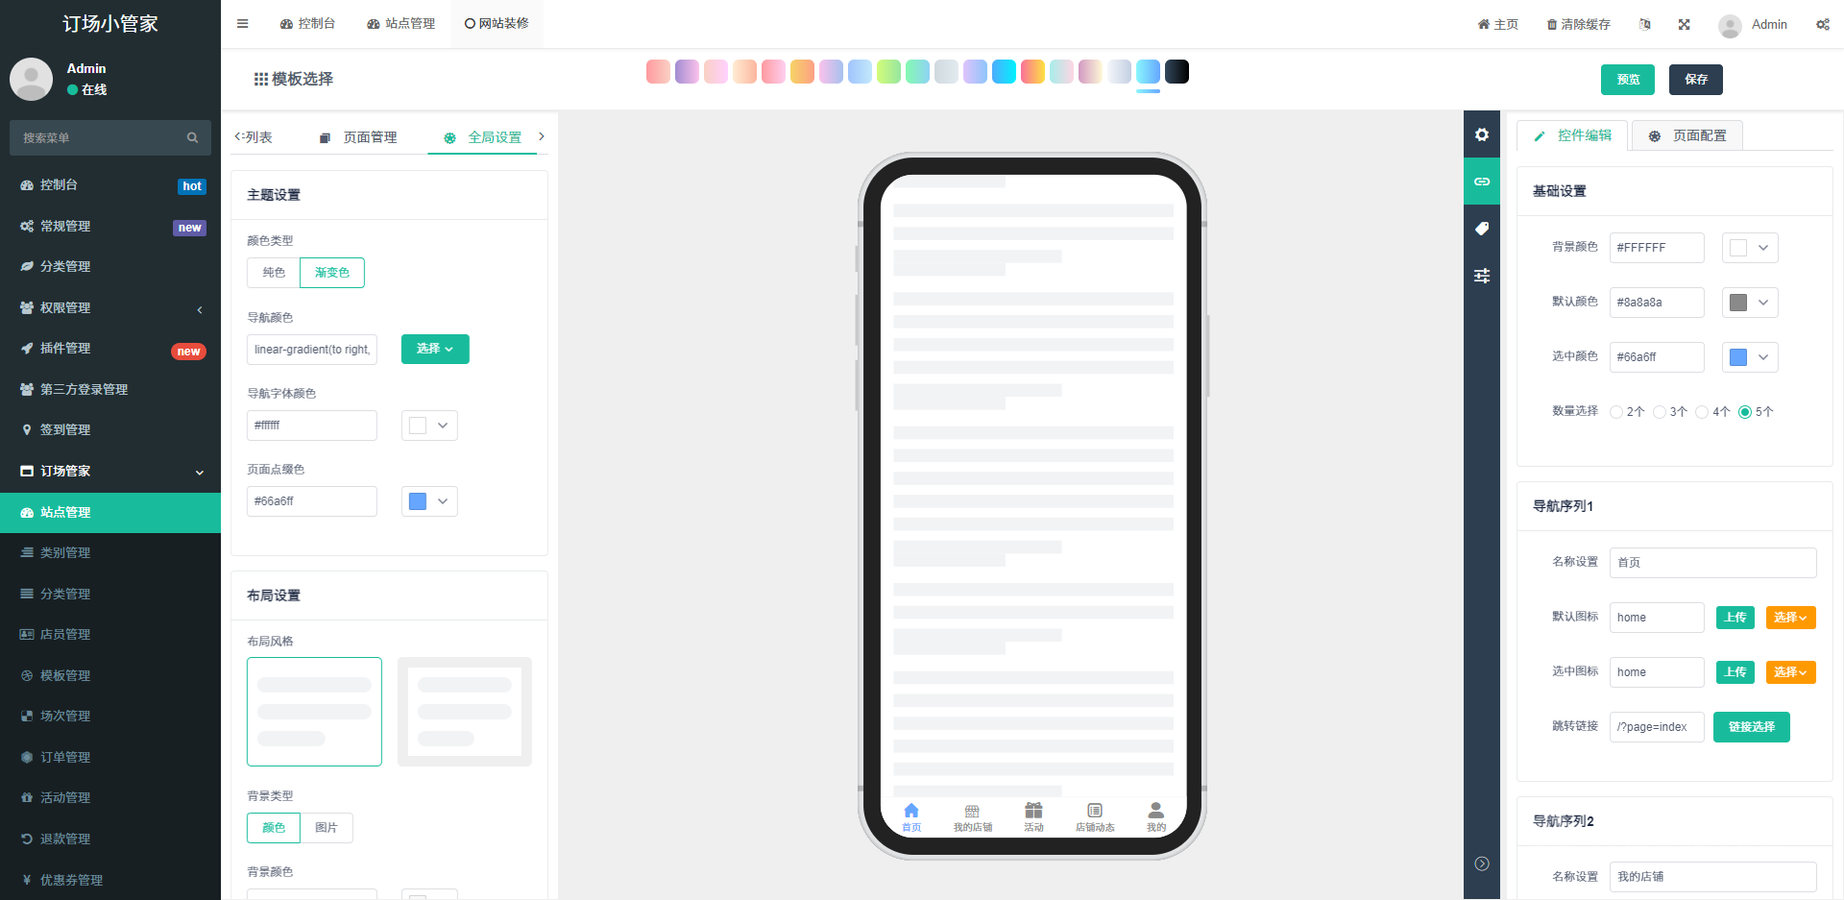Click the 链接选择 button

pyautogui.click(x=1751, y=727)
